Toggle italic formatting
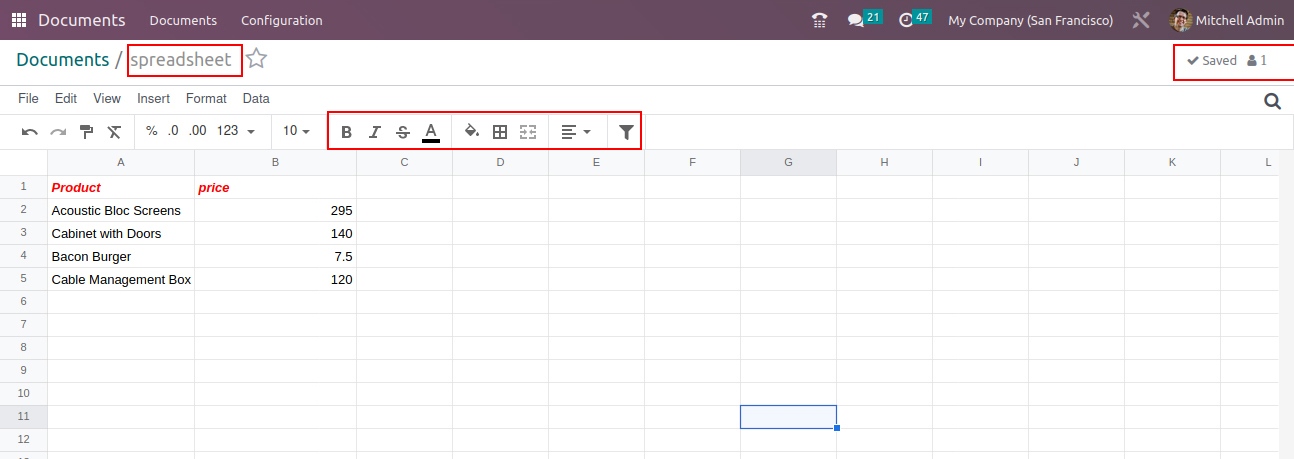 (x=374, y=131)
